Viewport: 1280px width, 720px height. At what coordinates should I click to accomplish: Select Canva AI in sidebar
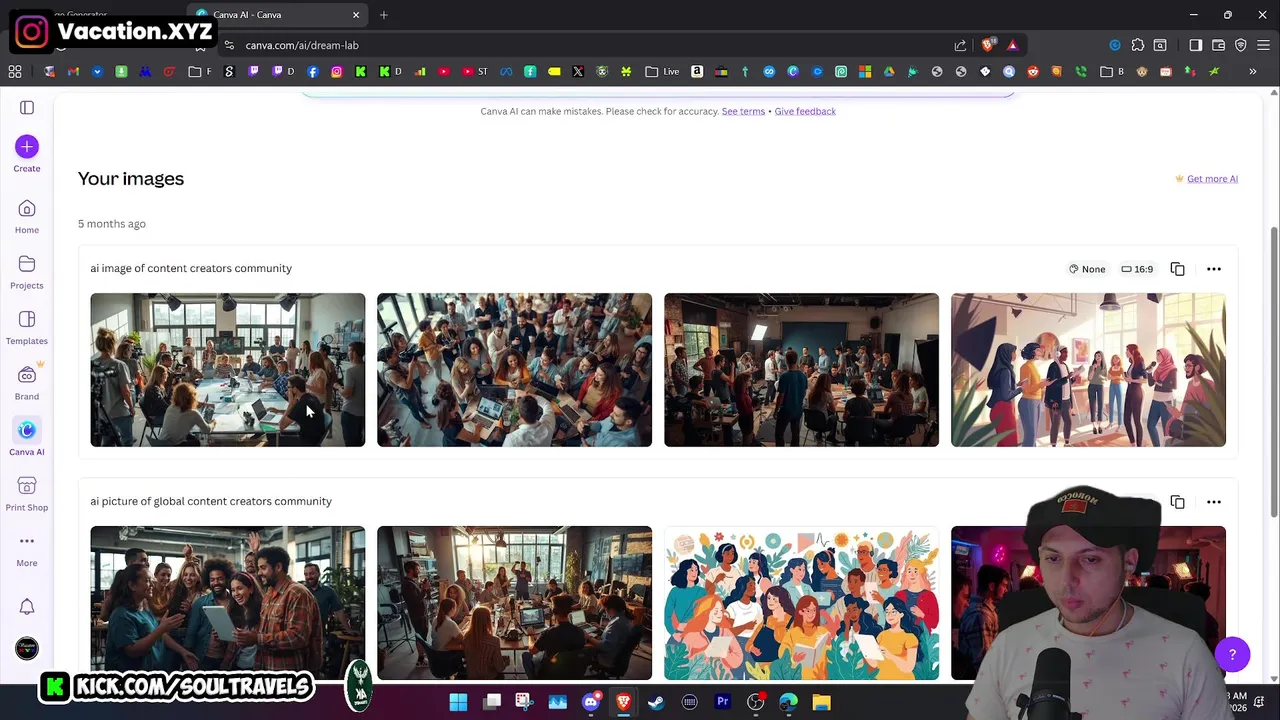pos(27,437)
